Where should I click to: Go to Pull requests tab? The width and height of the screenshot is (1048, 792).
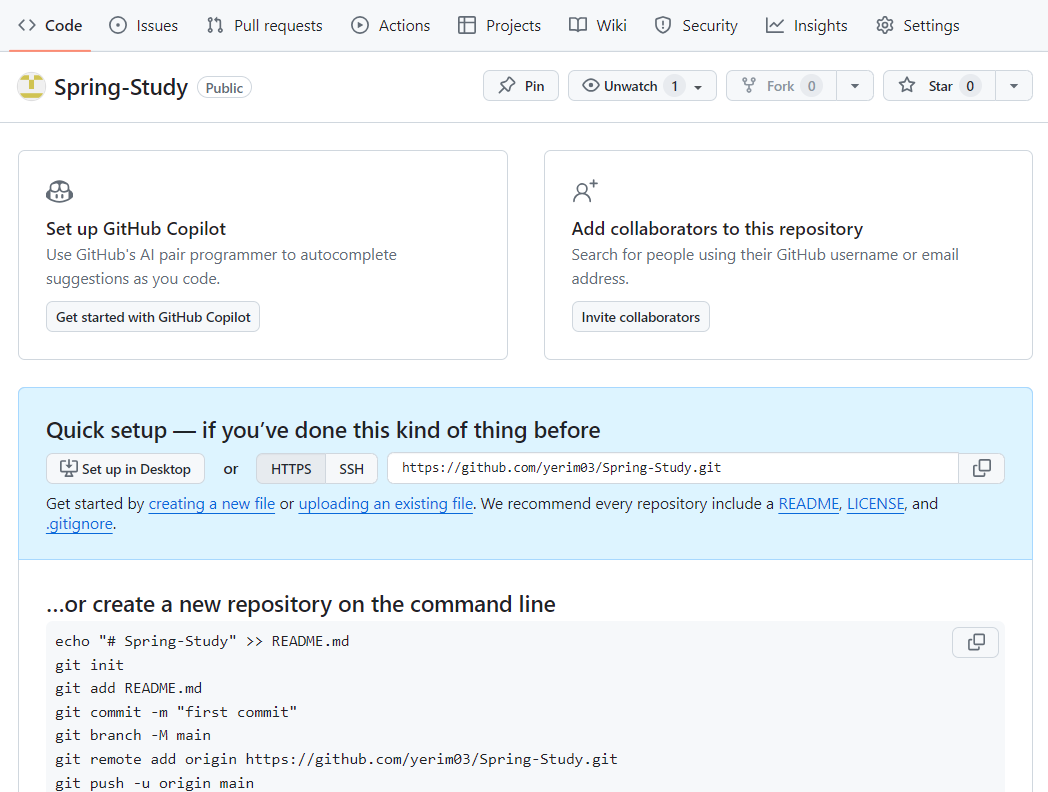click(265, 25)
